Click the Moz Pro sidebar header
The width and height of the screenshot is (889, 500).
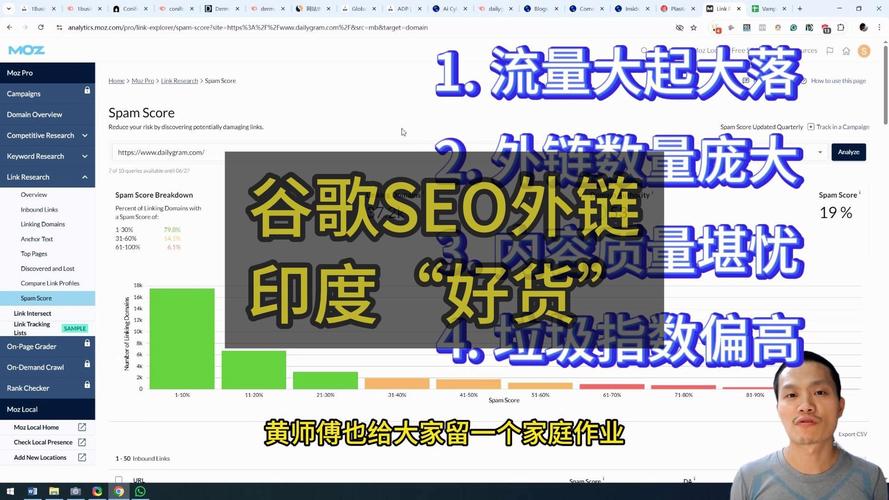click(x=48, y=73)
